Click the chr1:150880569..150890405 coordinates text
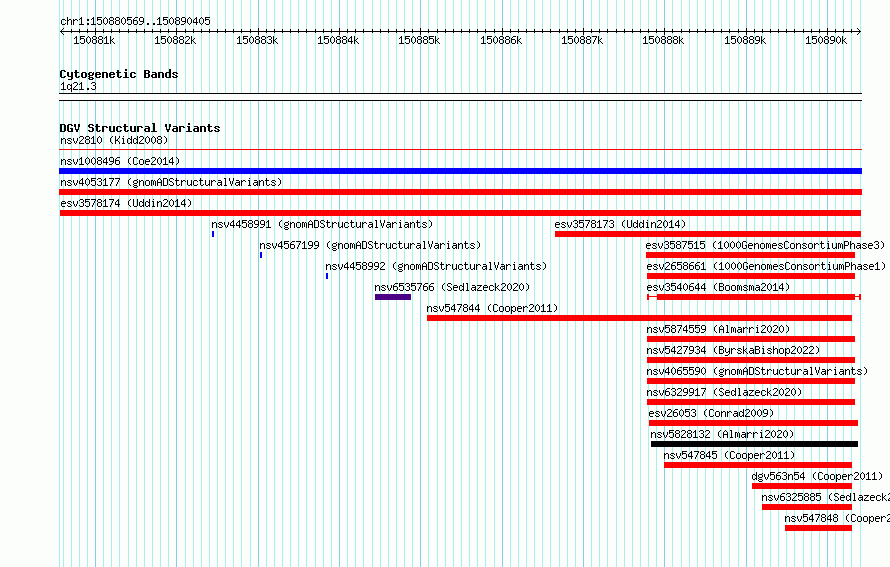This screenshot has width=890, height=567. coord(135,21)
